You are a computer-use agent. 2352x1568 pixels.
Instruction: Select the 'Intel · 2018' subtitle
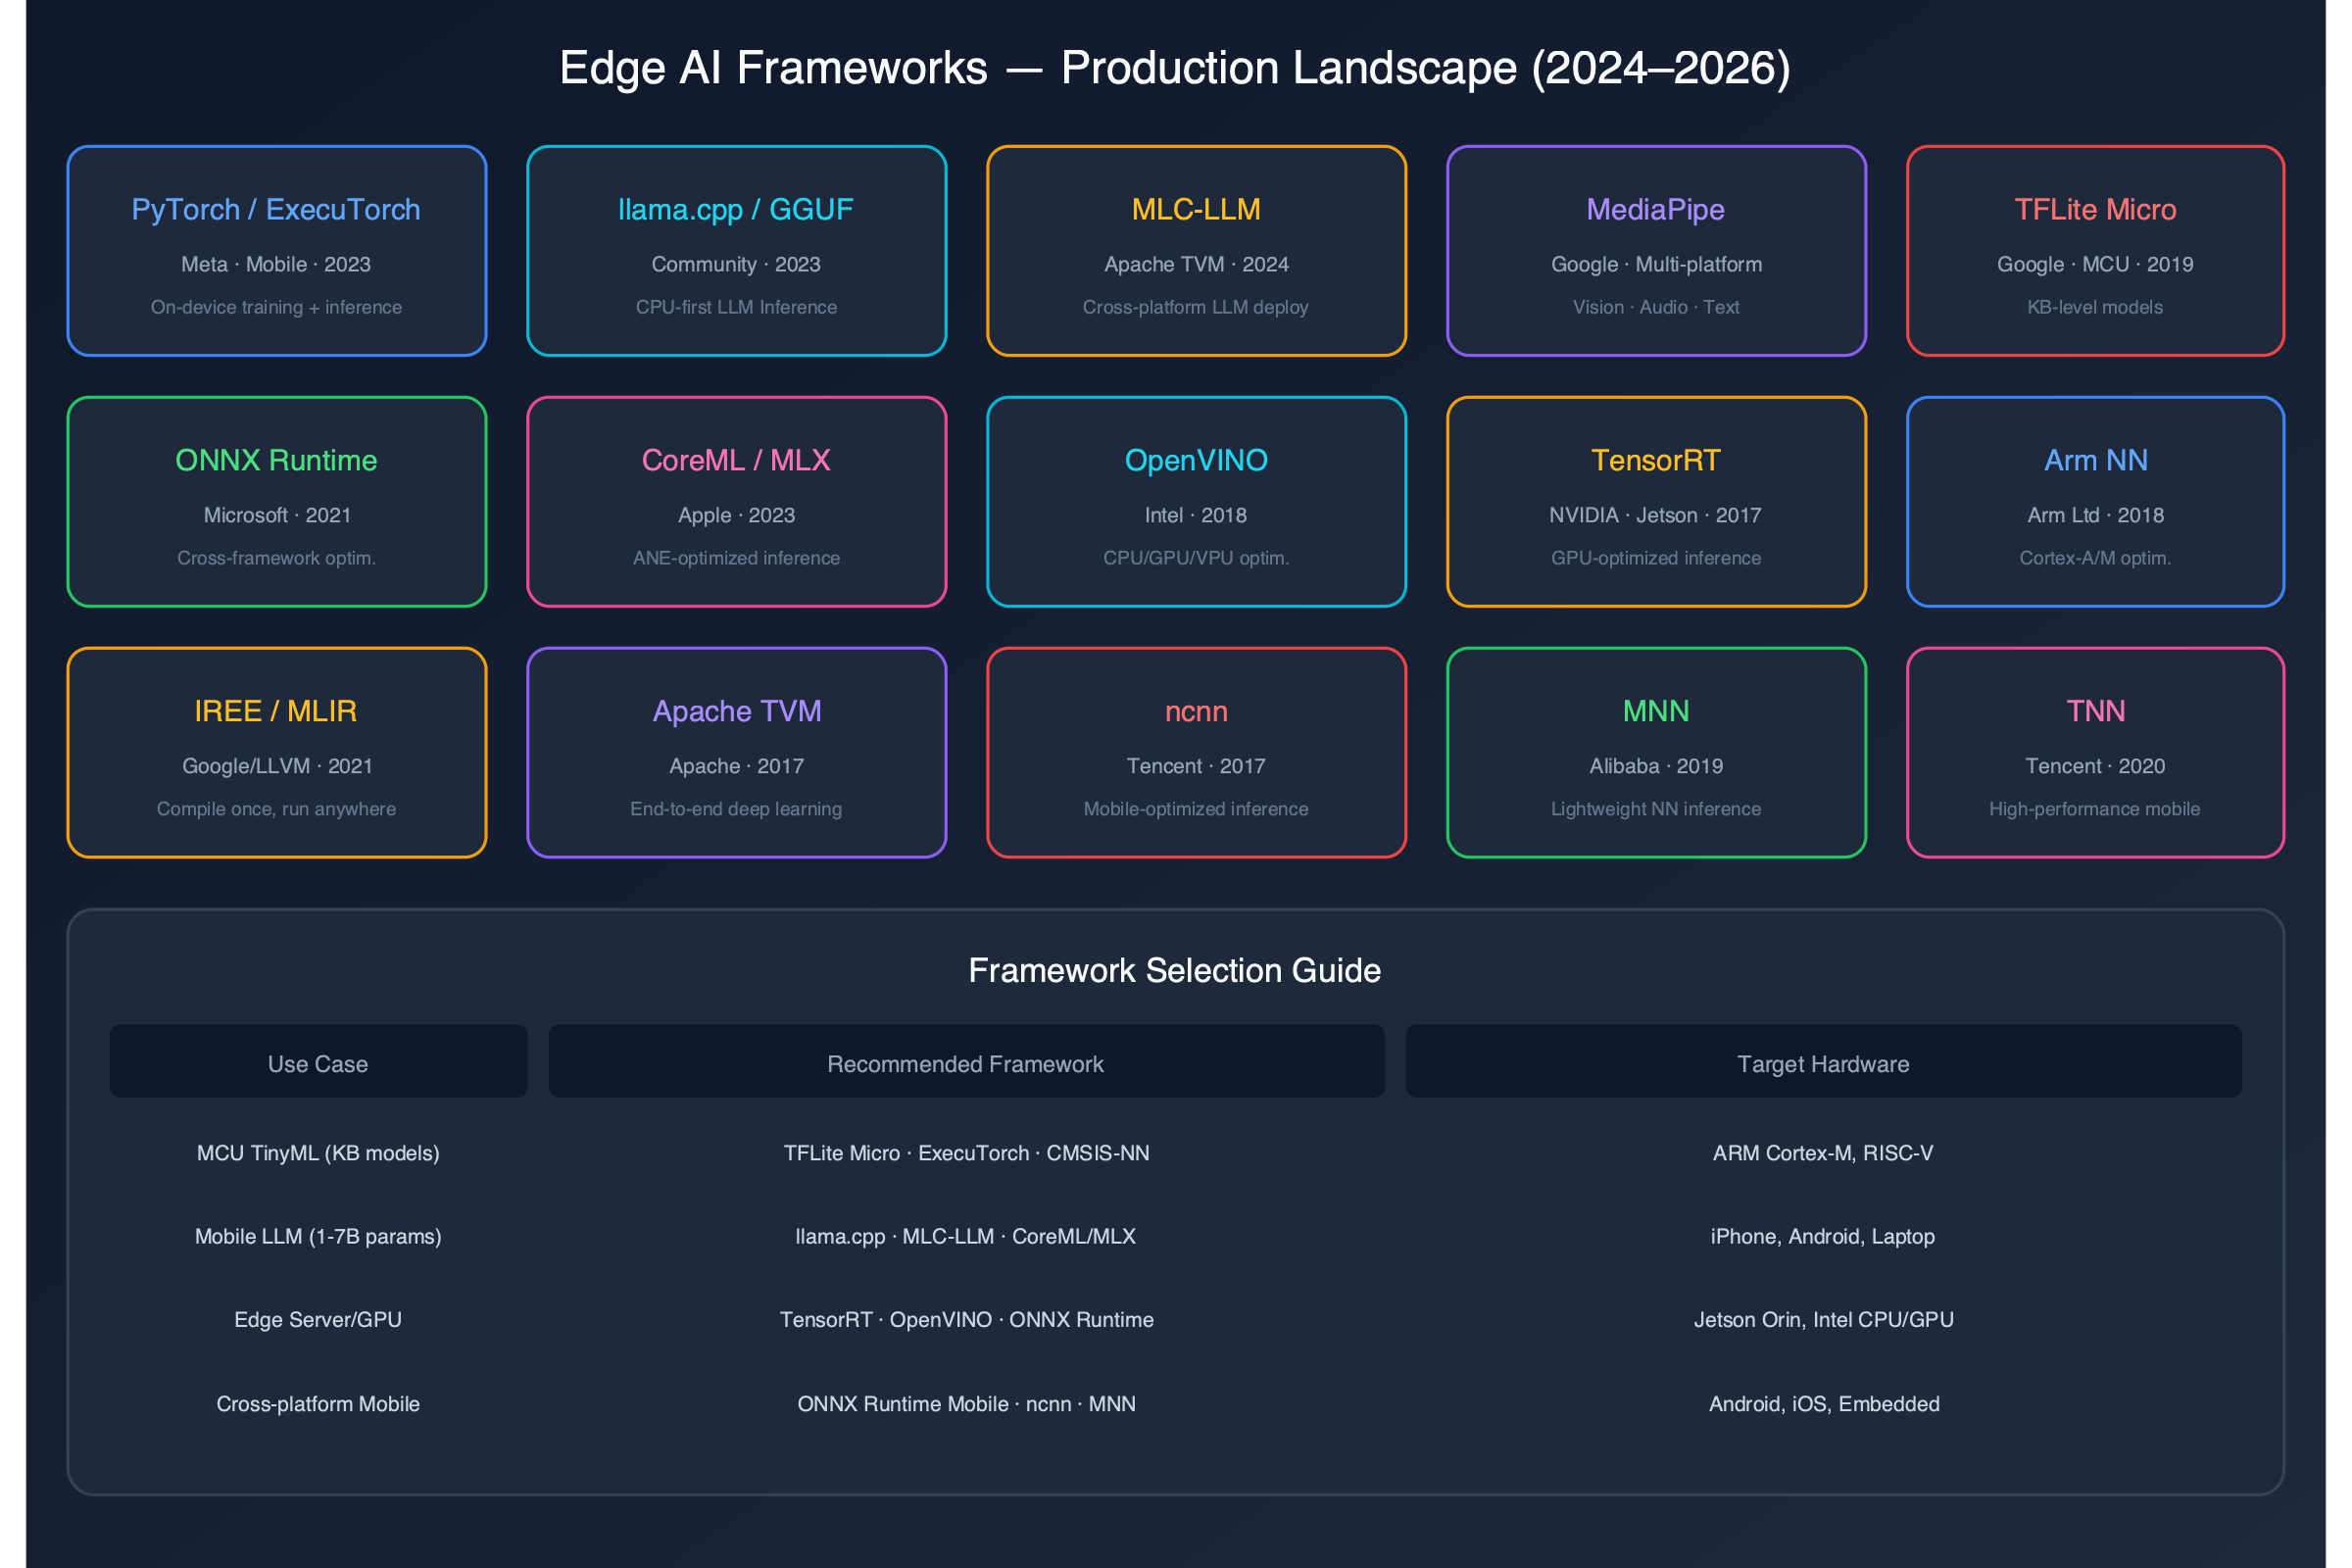[x=1196, y=515]
